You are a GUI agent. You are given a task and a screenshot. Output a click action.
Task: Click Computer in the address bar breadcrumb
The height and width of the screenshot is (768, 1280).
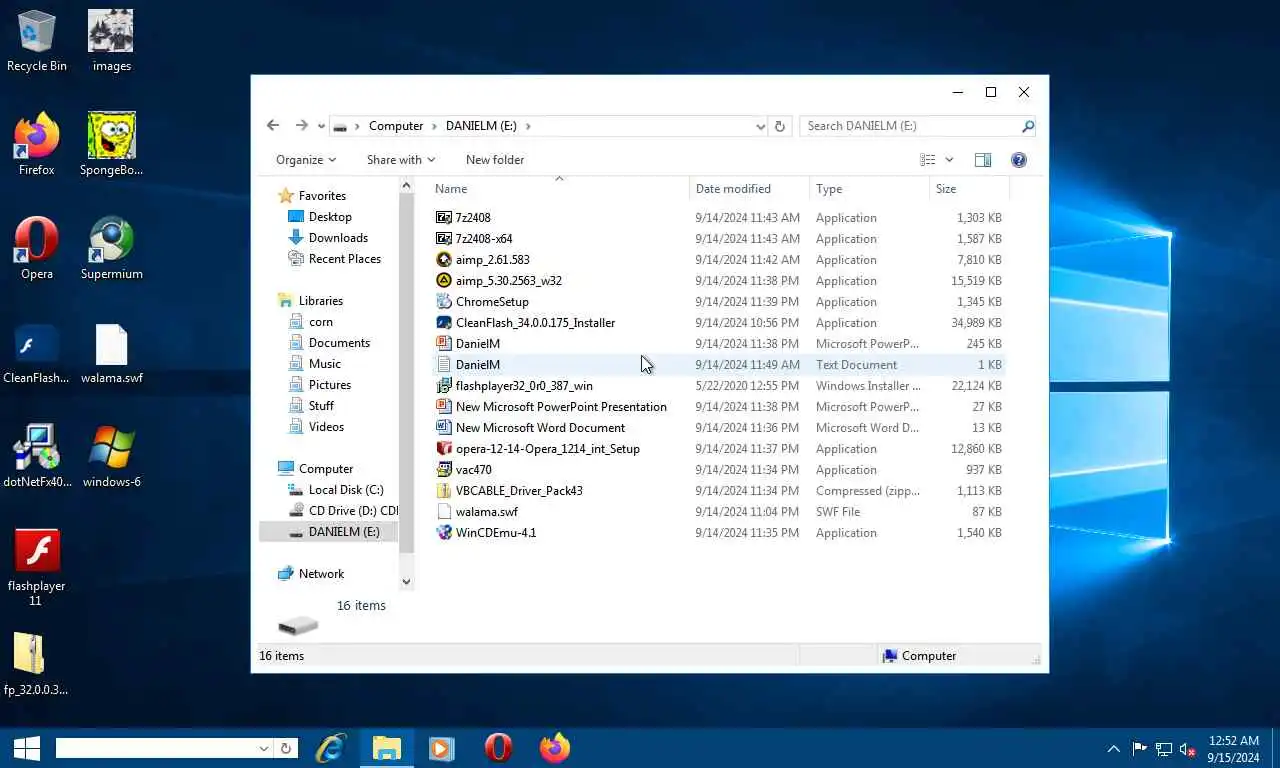coord(396,126)
